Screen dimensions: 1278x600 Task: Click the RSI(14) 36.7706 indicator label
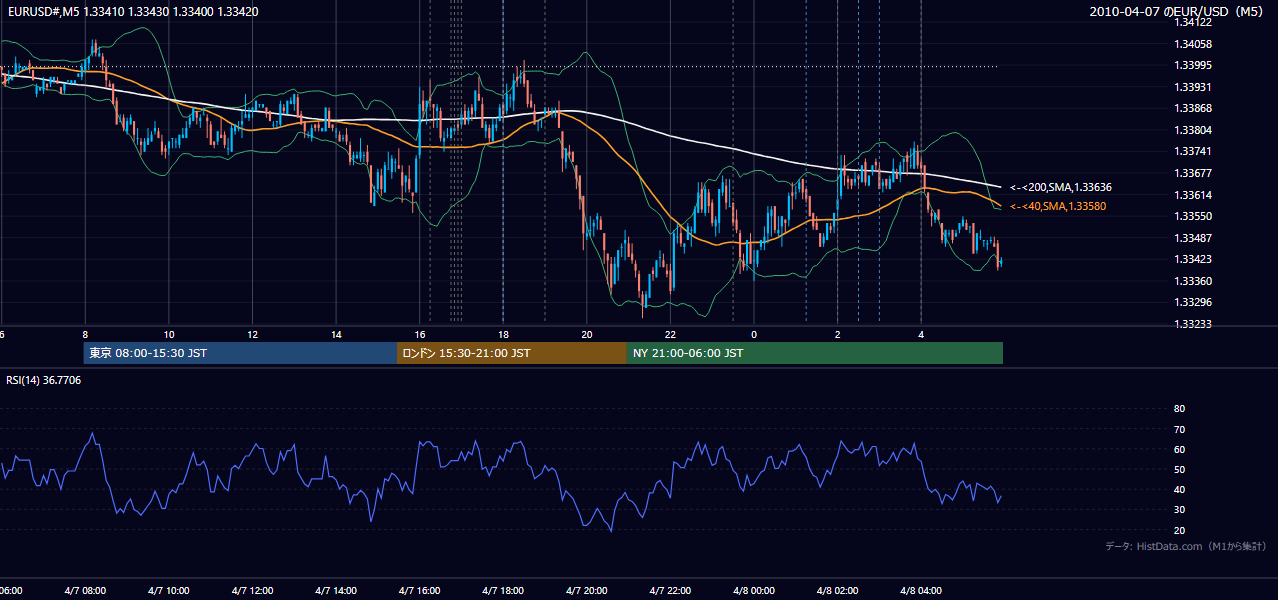(x=44, y=380)
